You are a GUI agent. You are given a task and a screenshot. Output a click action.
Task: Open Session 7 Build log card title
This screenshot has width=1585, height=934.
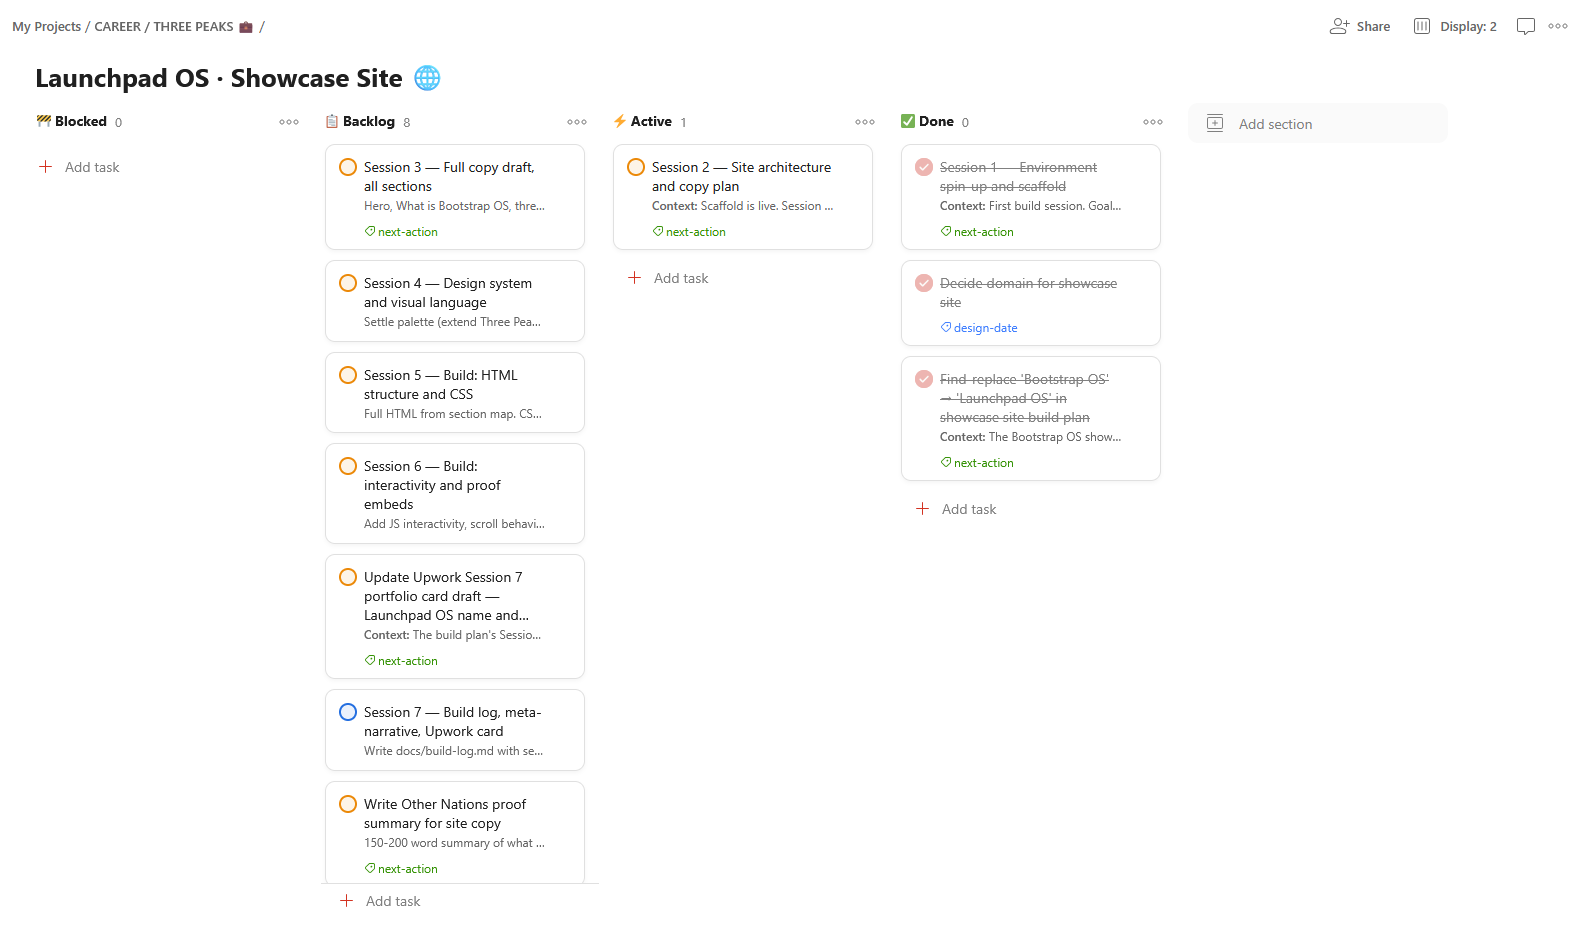point(452,722)
